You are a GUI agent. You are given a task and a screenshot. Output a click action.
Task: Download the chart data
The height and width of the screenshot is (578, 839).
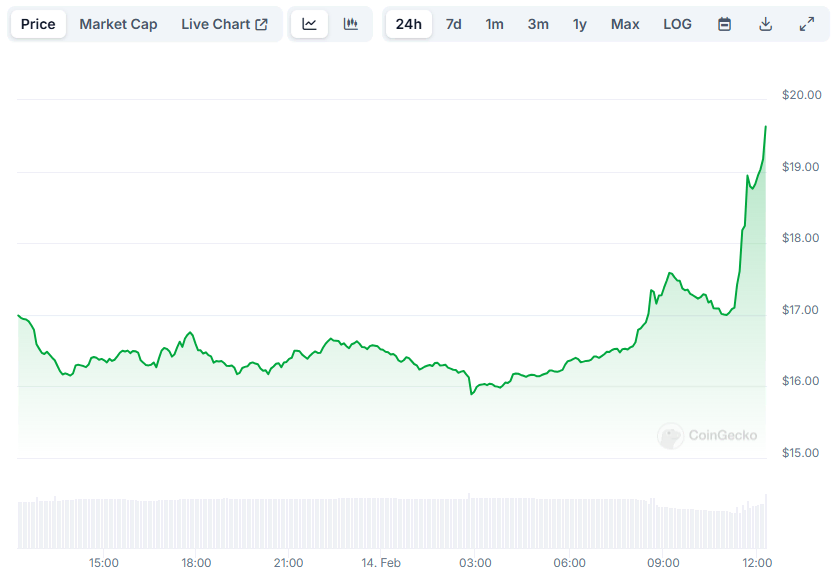pos(765,24)
